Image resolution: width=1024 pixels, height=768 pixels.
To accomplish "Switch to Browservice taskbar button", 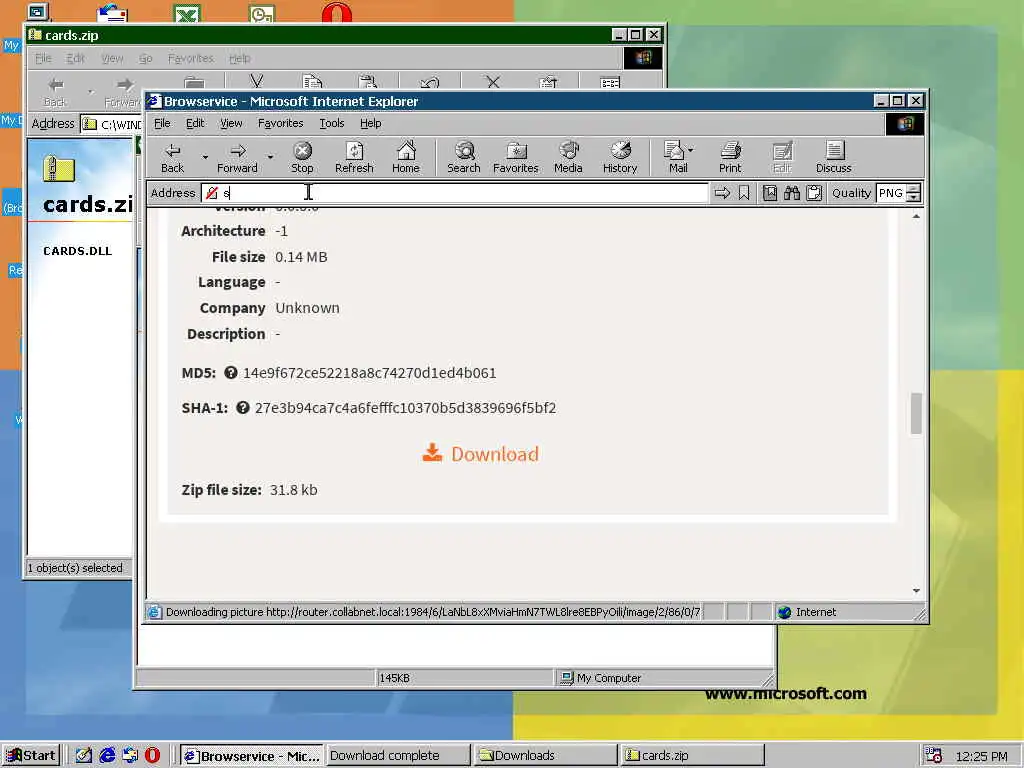I will click(x=251, y=756).
